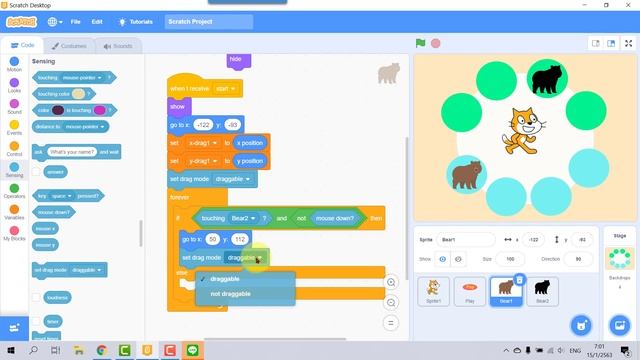Open File Explorer from the taskbar
640x360 pixels.
79,350
